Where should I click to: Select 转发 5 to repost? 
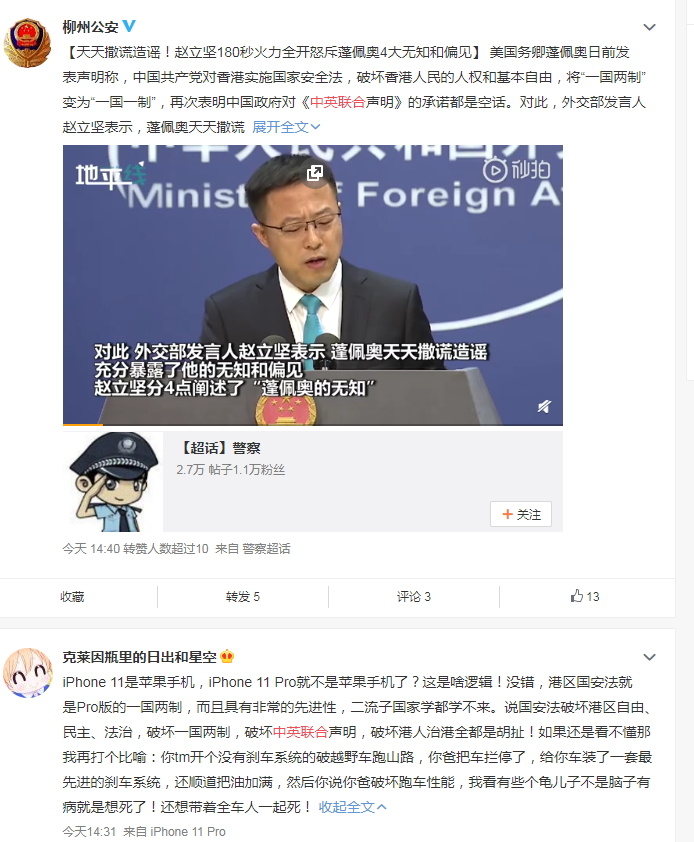tap(243, 597)
